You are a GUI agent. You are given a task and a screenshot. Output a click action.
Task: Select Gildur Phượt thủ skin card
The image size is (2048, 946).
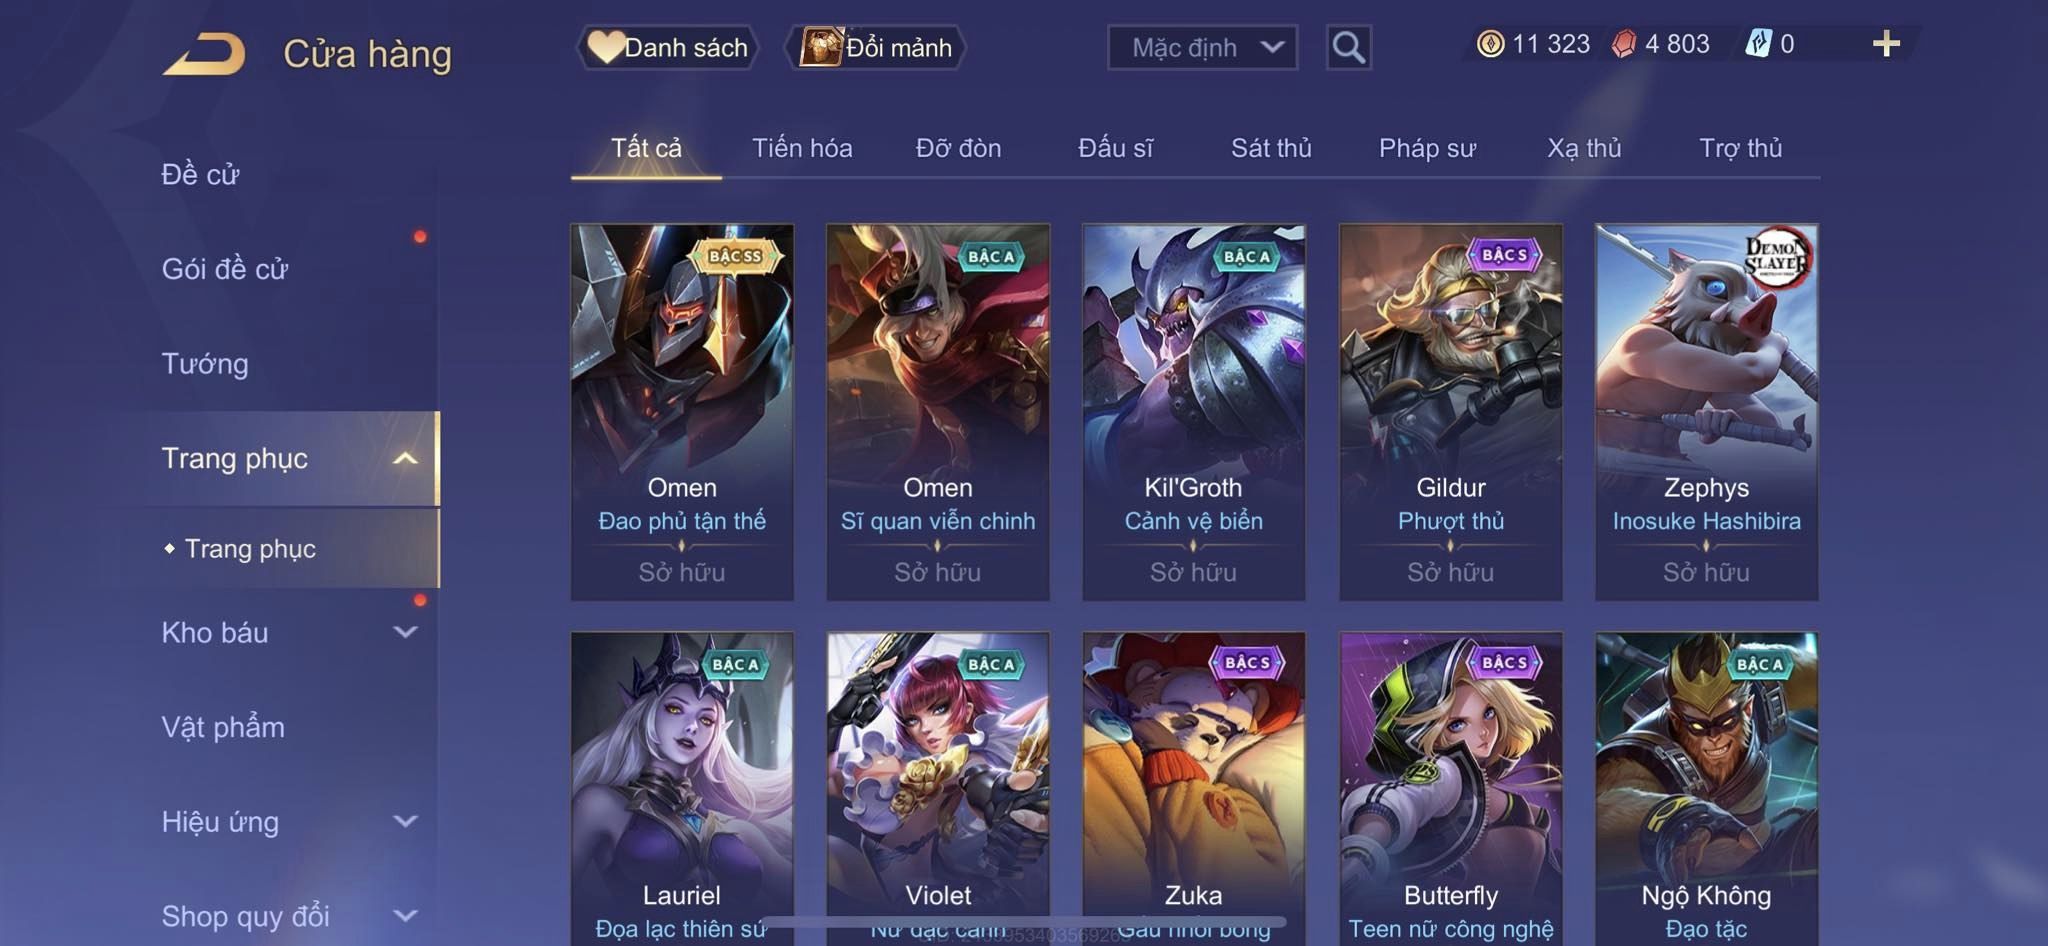[1450, 412]
